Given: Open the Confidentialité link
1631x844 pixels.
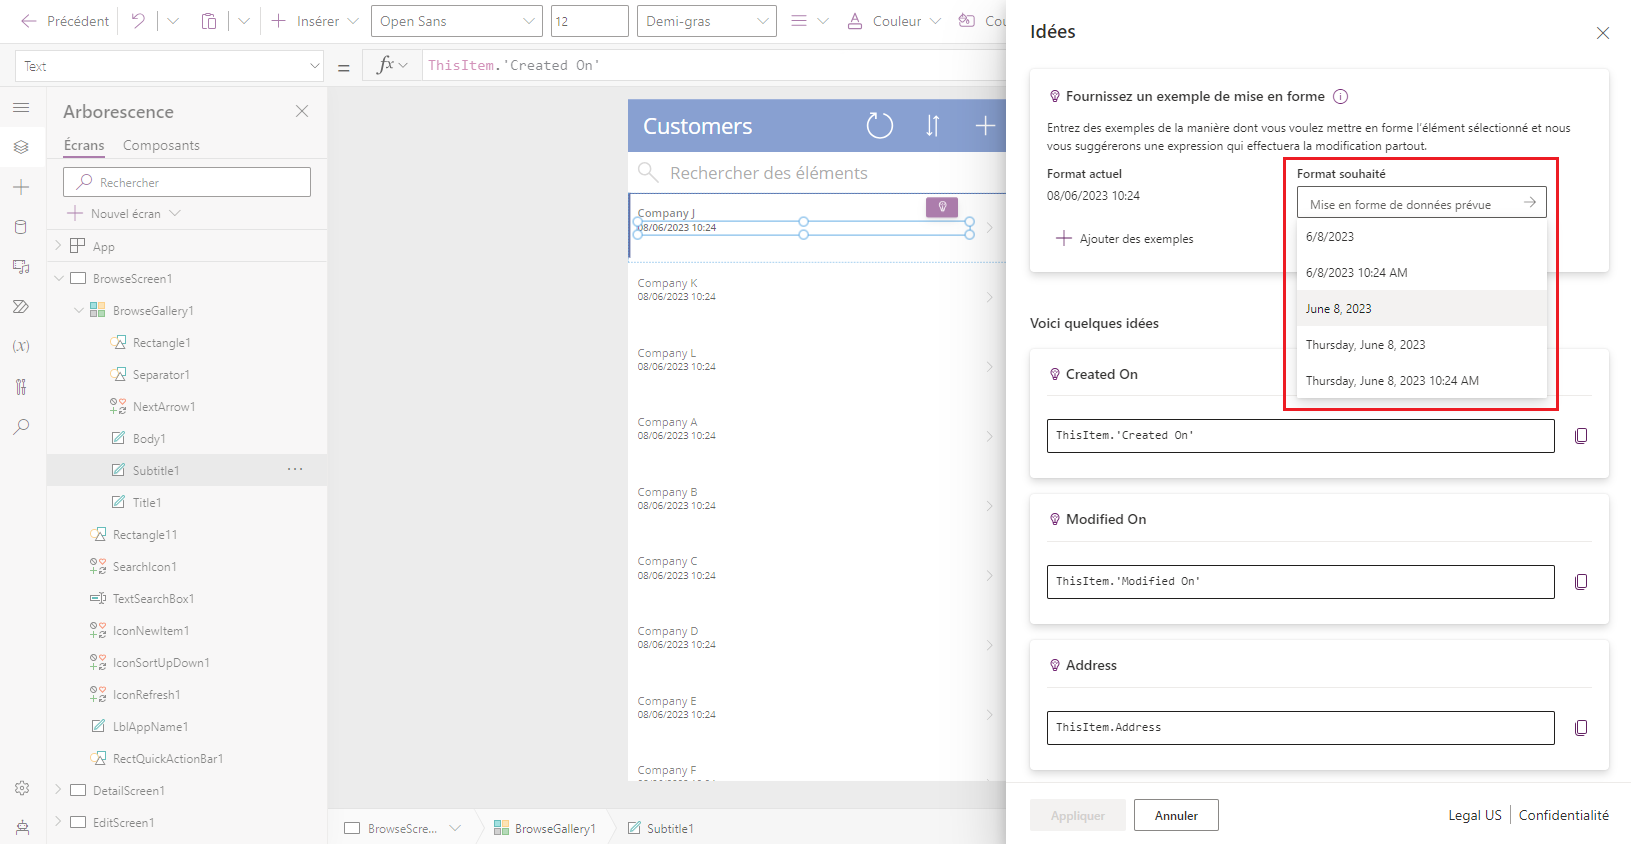Looking at the screenshot, I should [1564, 815].
